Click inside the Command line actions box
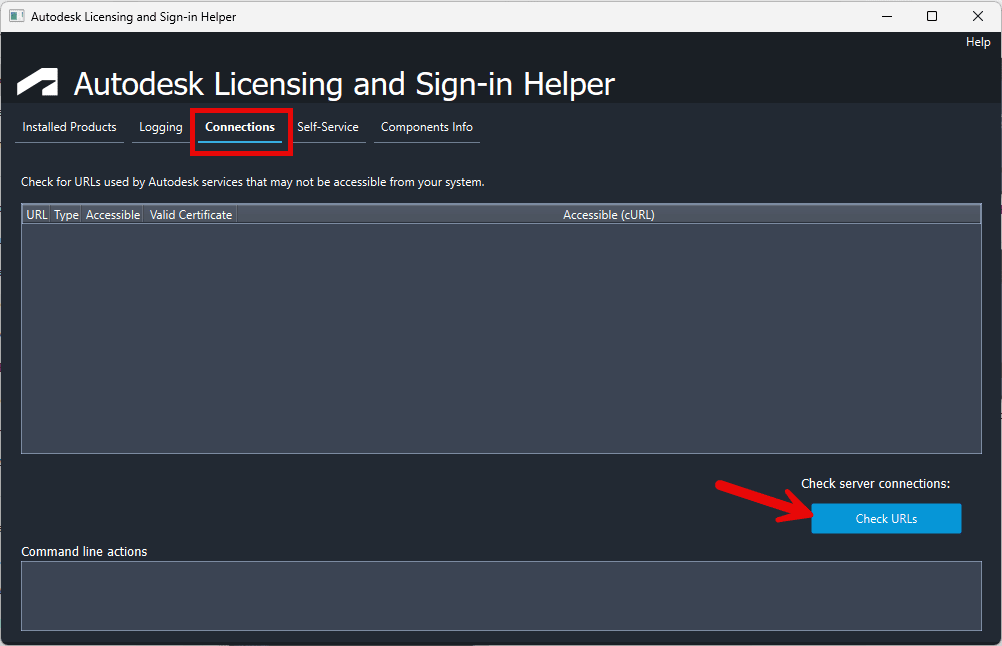The image size is (1002, 646). [501, 596]
